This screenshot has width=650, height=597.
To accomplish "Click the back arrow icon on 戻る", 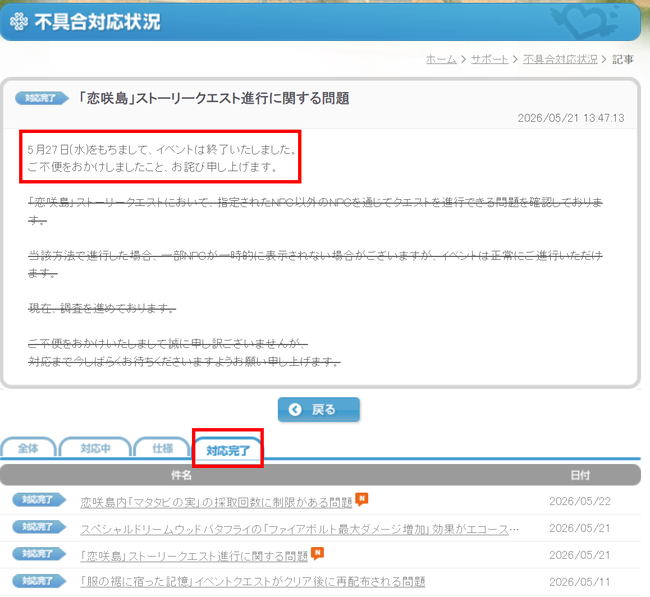I will [x=295, y=410].
